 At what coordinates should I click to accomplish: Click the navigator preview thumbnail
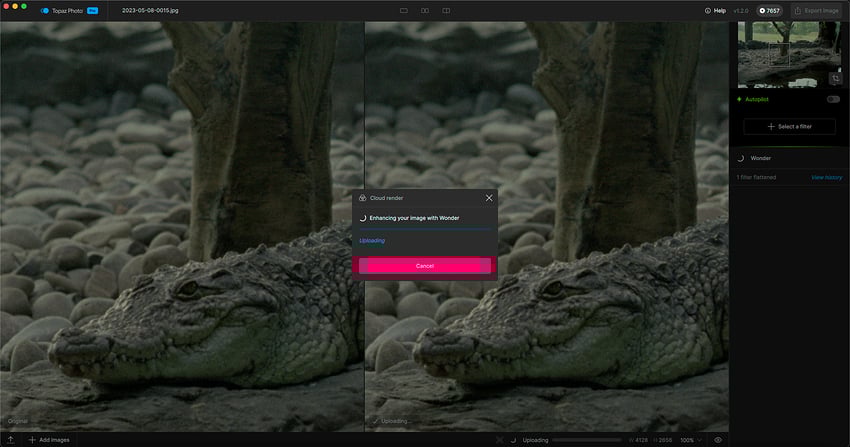[x=789, y=54]
